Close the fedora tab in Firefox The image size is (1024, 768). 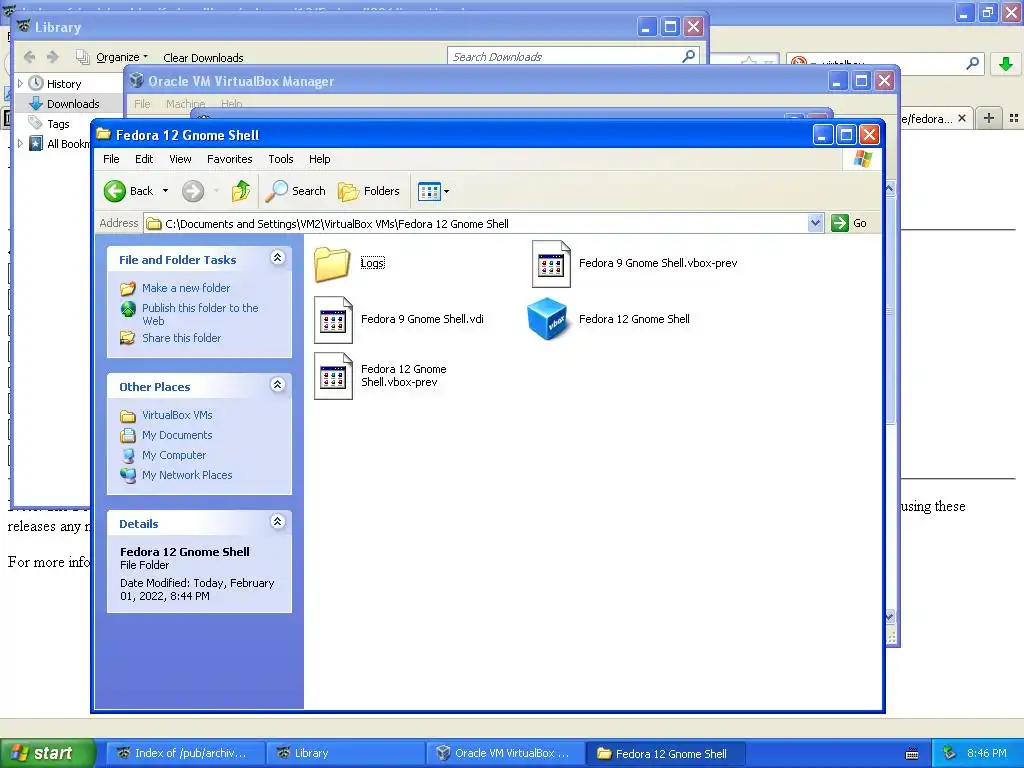coord(961,118)
